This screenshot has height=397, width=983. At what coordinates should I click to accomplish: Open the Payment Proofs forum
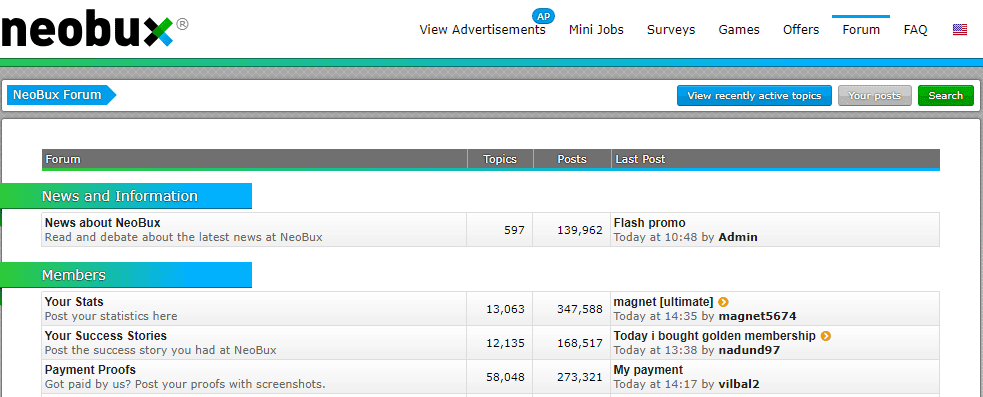(90, 369)
